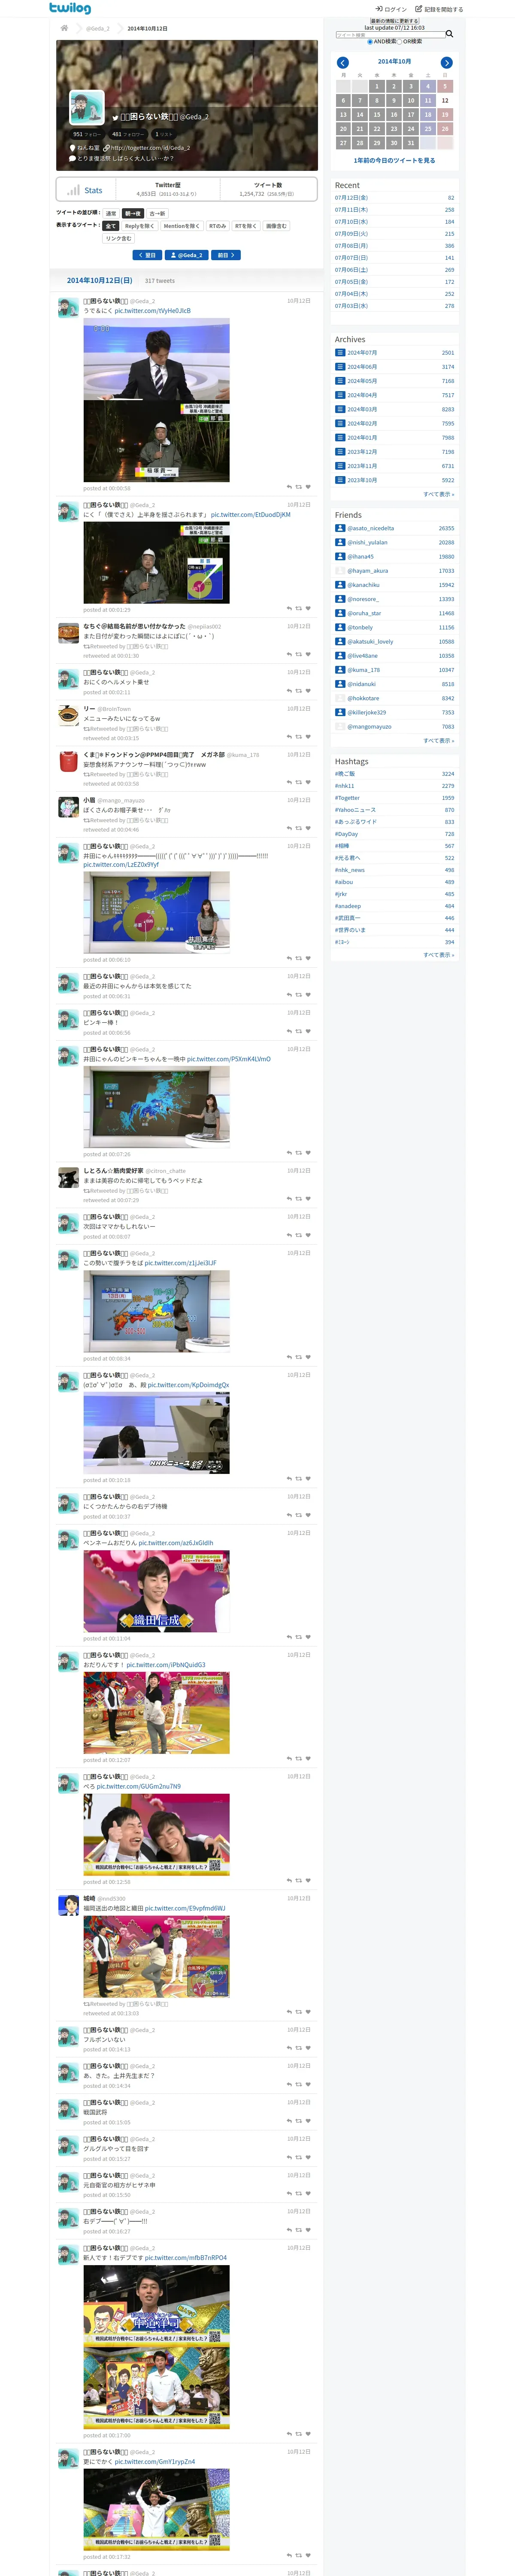Click user icon beside @oruha_star
This screenshot has width=515, height=2576.
[x=340, y=613]
